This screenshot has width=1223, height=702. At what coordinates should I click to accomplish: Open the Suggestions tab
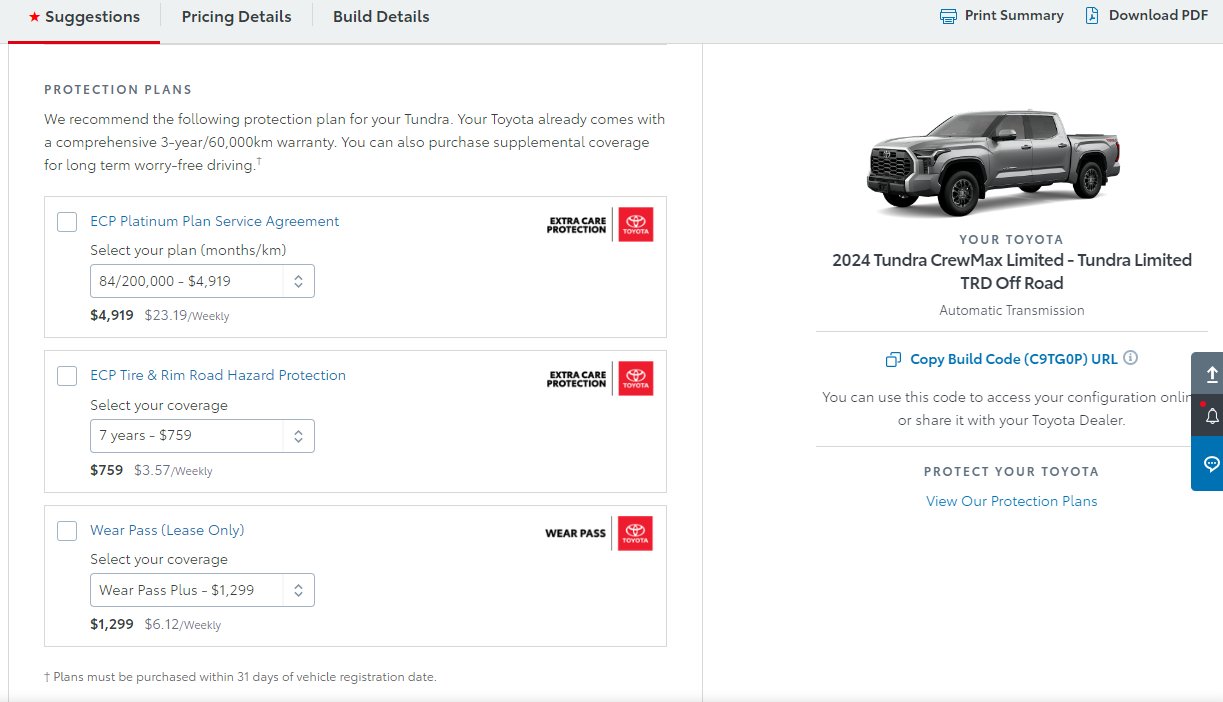84,17
